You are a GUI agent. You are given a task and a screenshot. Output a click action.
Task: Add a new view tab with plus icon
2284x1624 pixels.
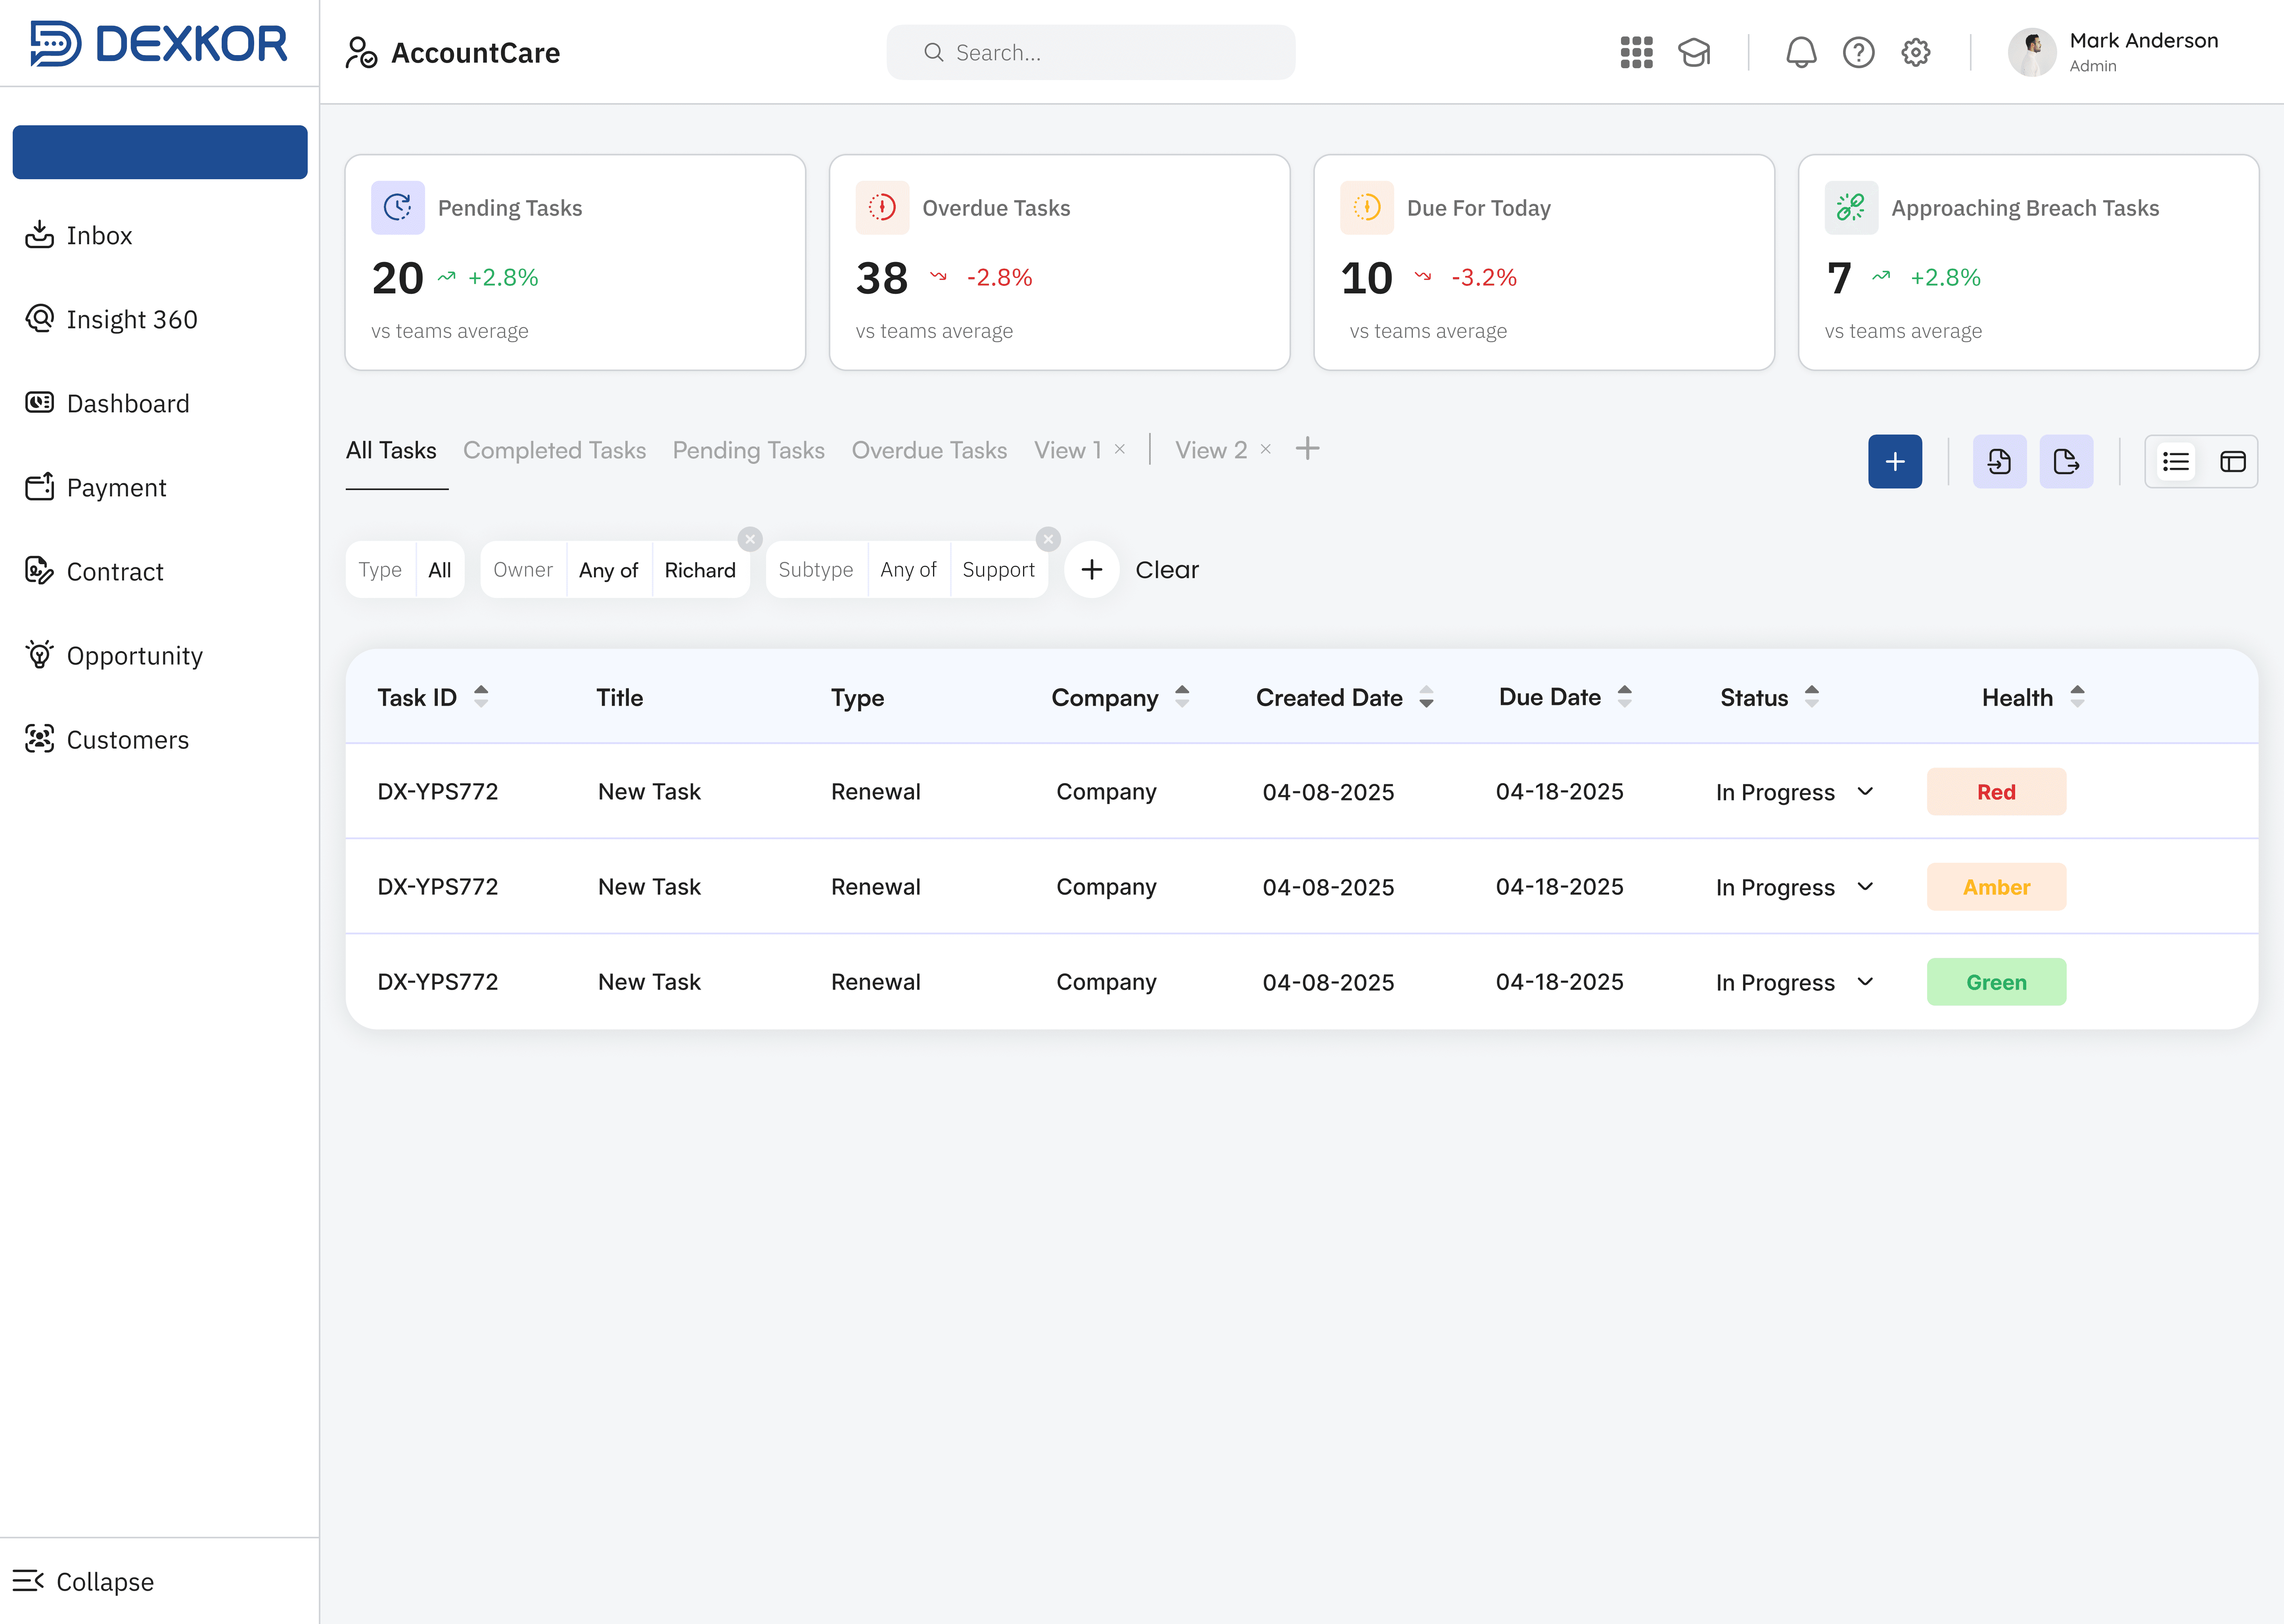(1307, 449)
